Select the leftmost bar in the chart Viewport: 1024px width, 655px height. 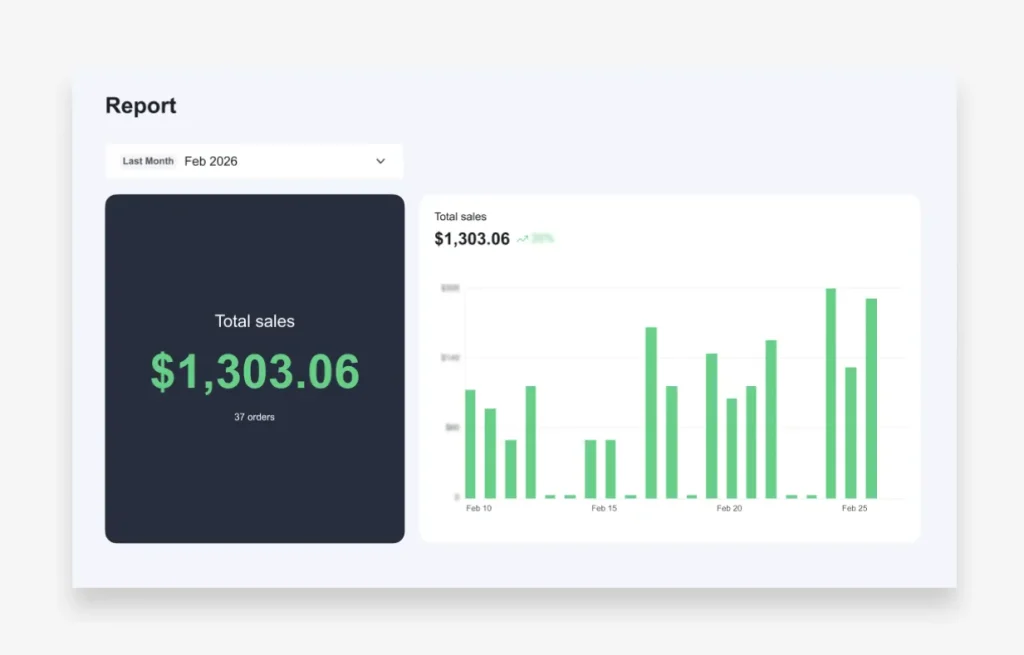pyautogui.click(x=470, y=443)
